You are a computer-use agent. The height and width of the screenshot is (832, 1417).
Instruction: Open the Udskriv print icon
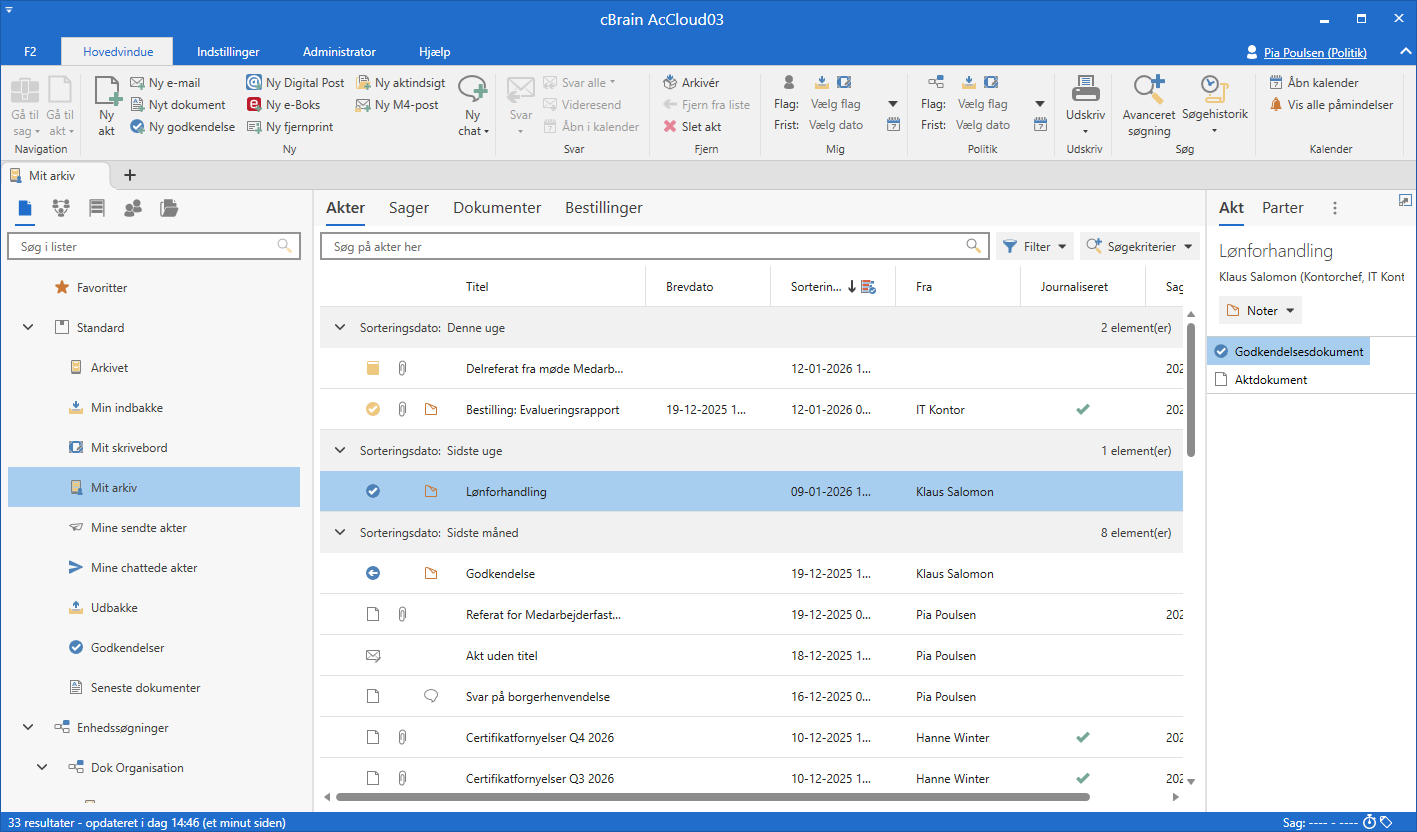[x=1085, y=89]
